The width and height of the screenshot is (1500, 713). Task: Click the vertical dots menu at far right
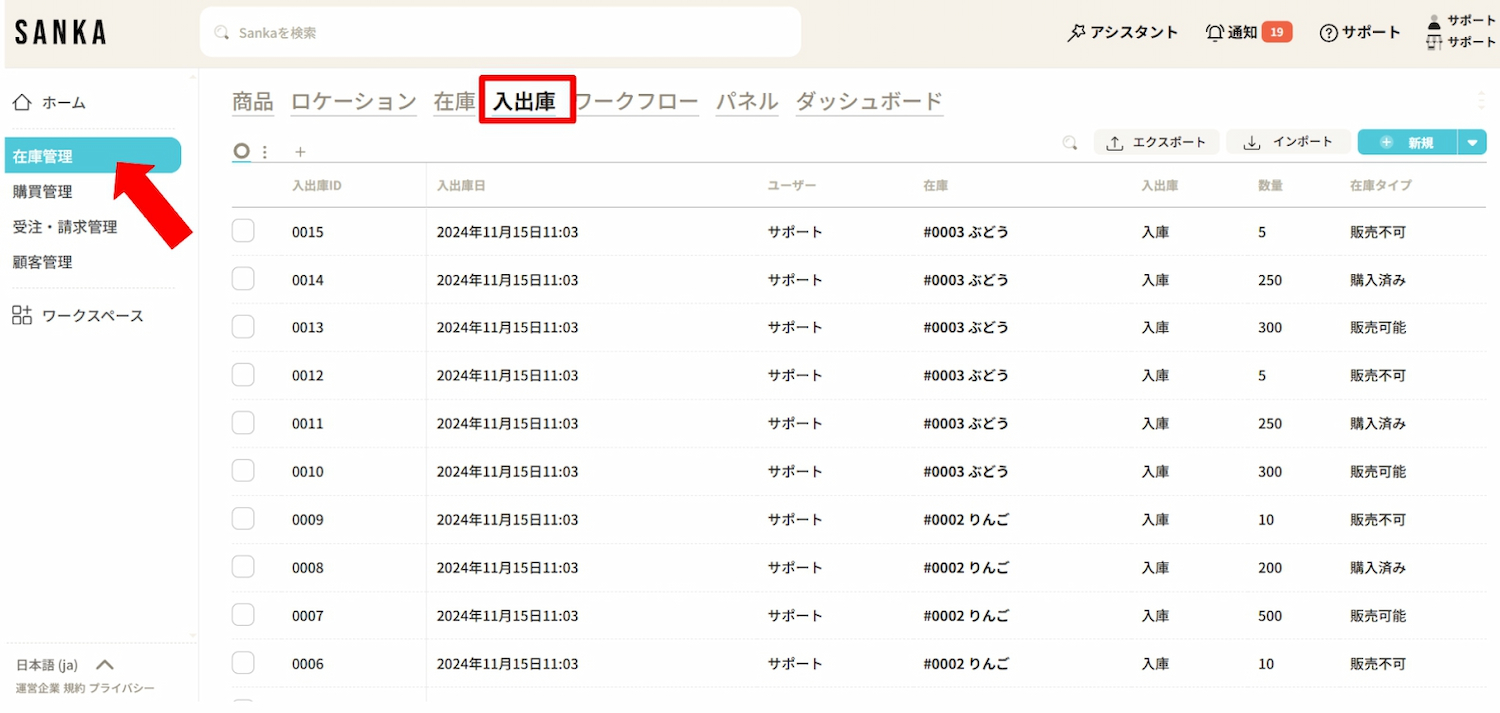click(x=1481, y=100)
